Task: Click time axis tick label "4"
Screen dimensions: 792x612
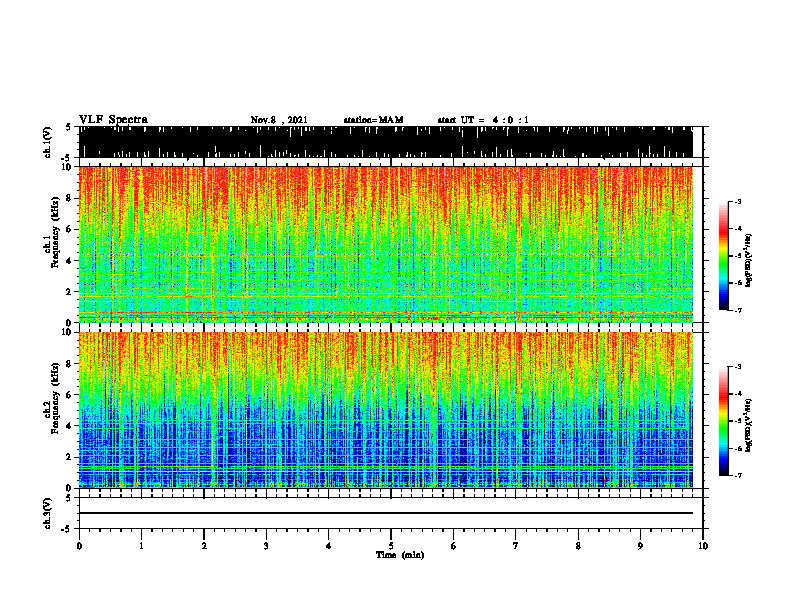Action: point(329,546)
